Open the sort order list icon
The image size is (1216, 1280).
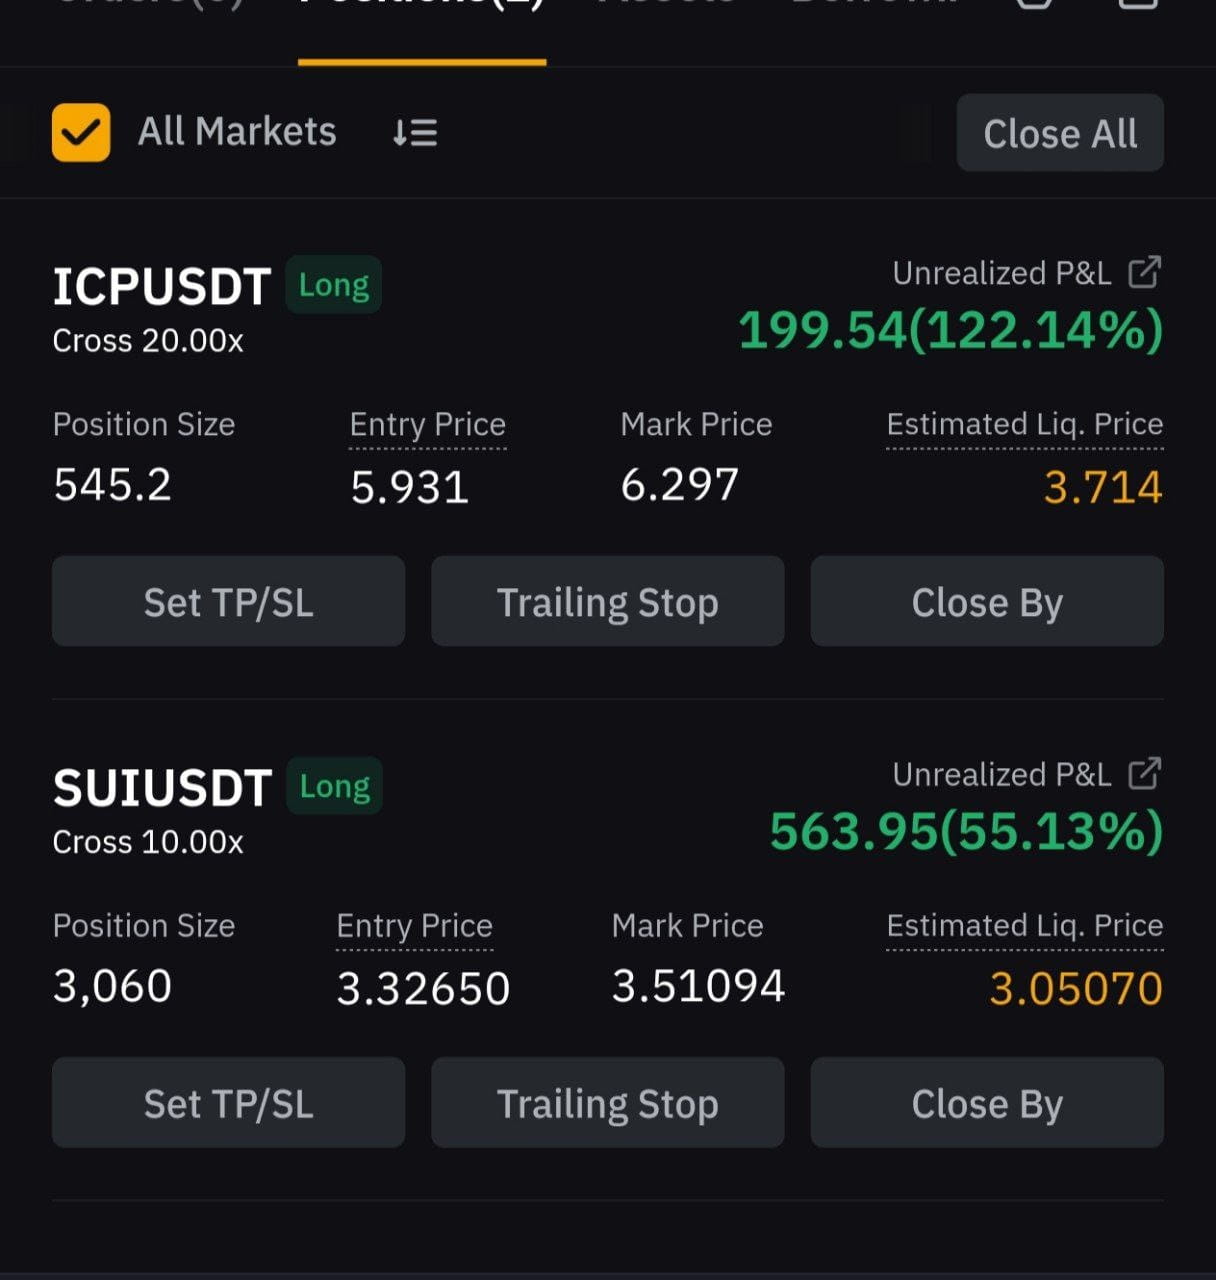tap(415, 132)
